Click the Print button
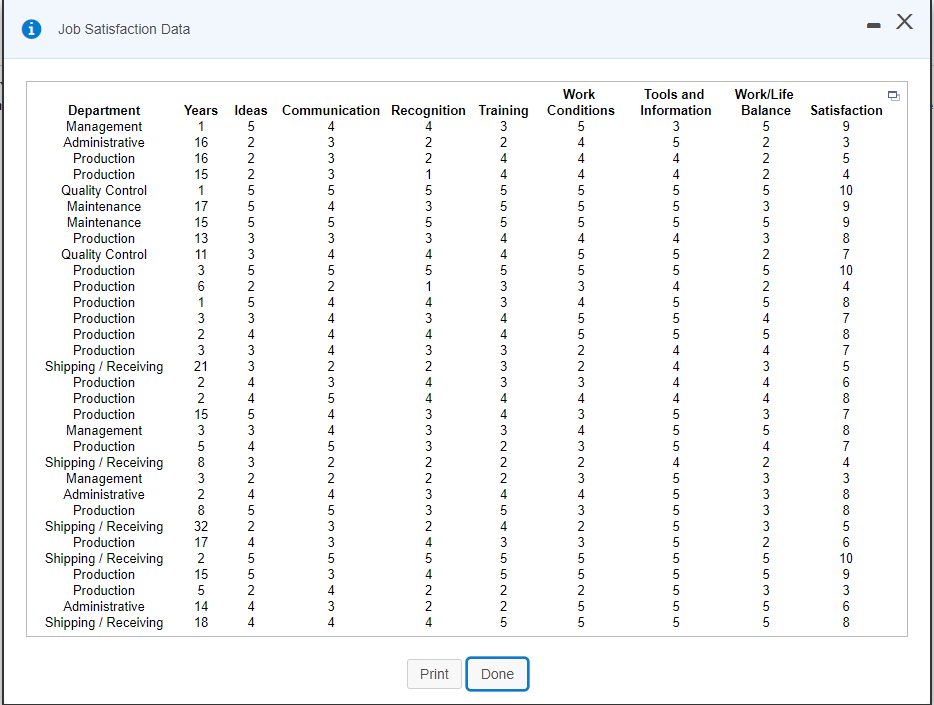This screenshot has width=934, height=705. point(434,674)
